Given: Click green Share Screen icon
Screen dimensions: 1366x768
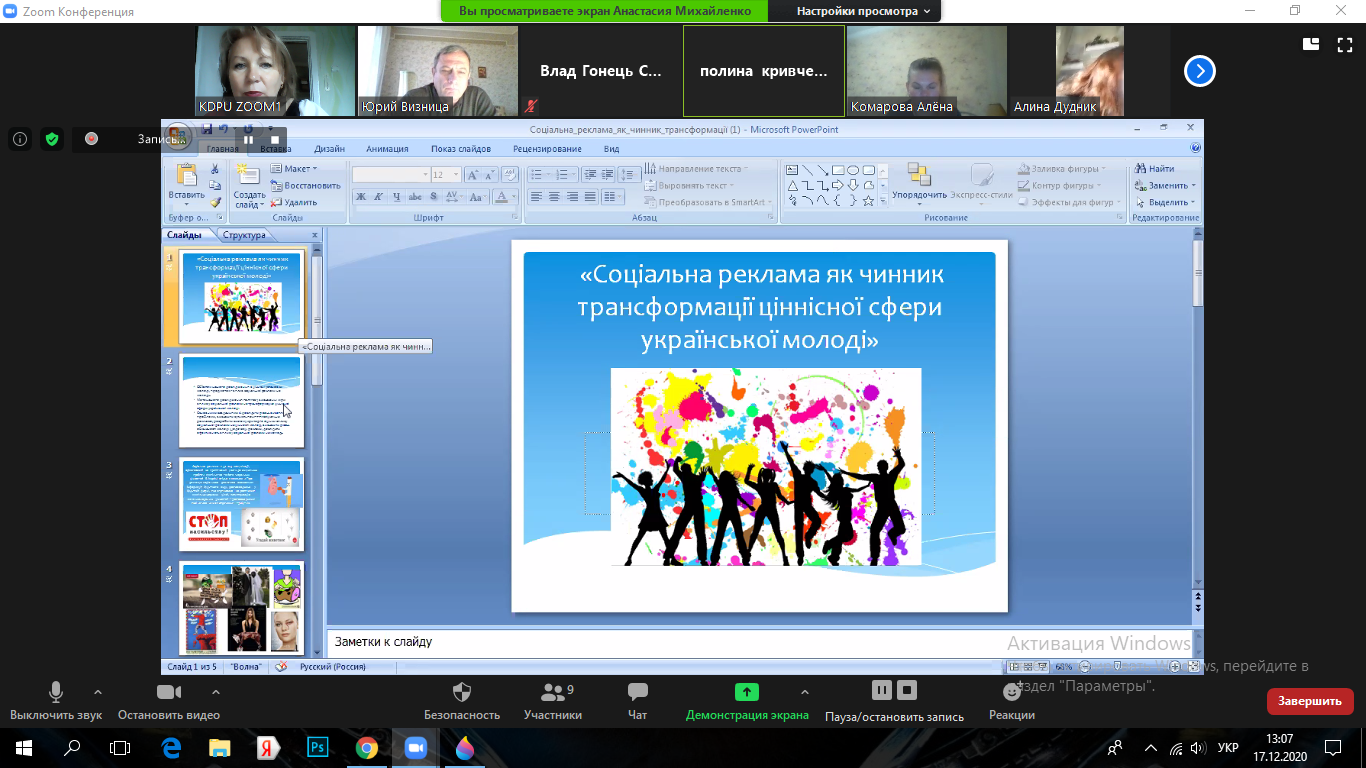Looking at the screenshot, I should [x=746, y=692].
